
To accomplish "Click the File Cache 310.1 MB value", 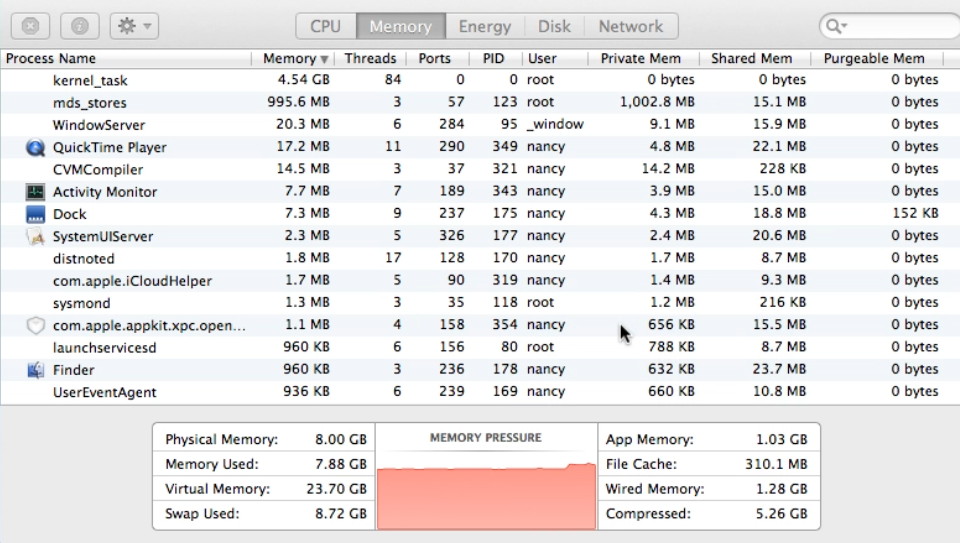I will pos(776,464).
